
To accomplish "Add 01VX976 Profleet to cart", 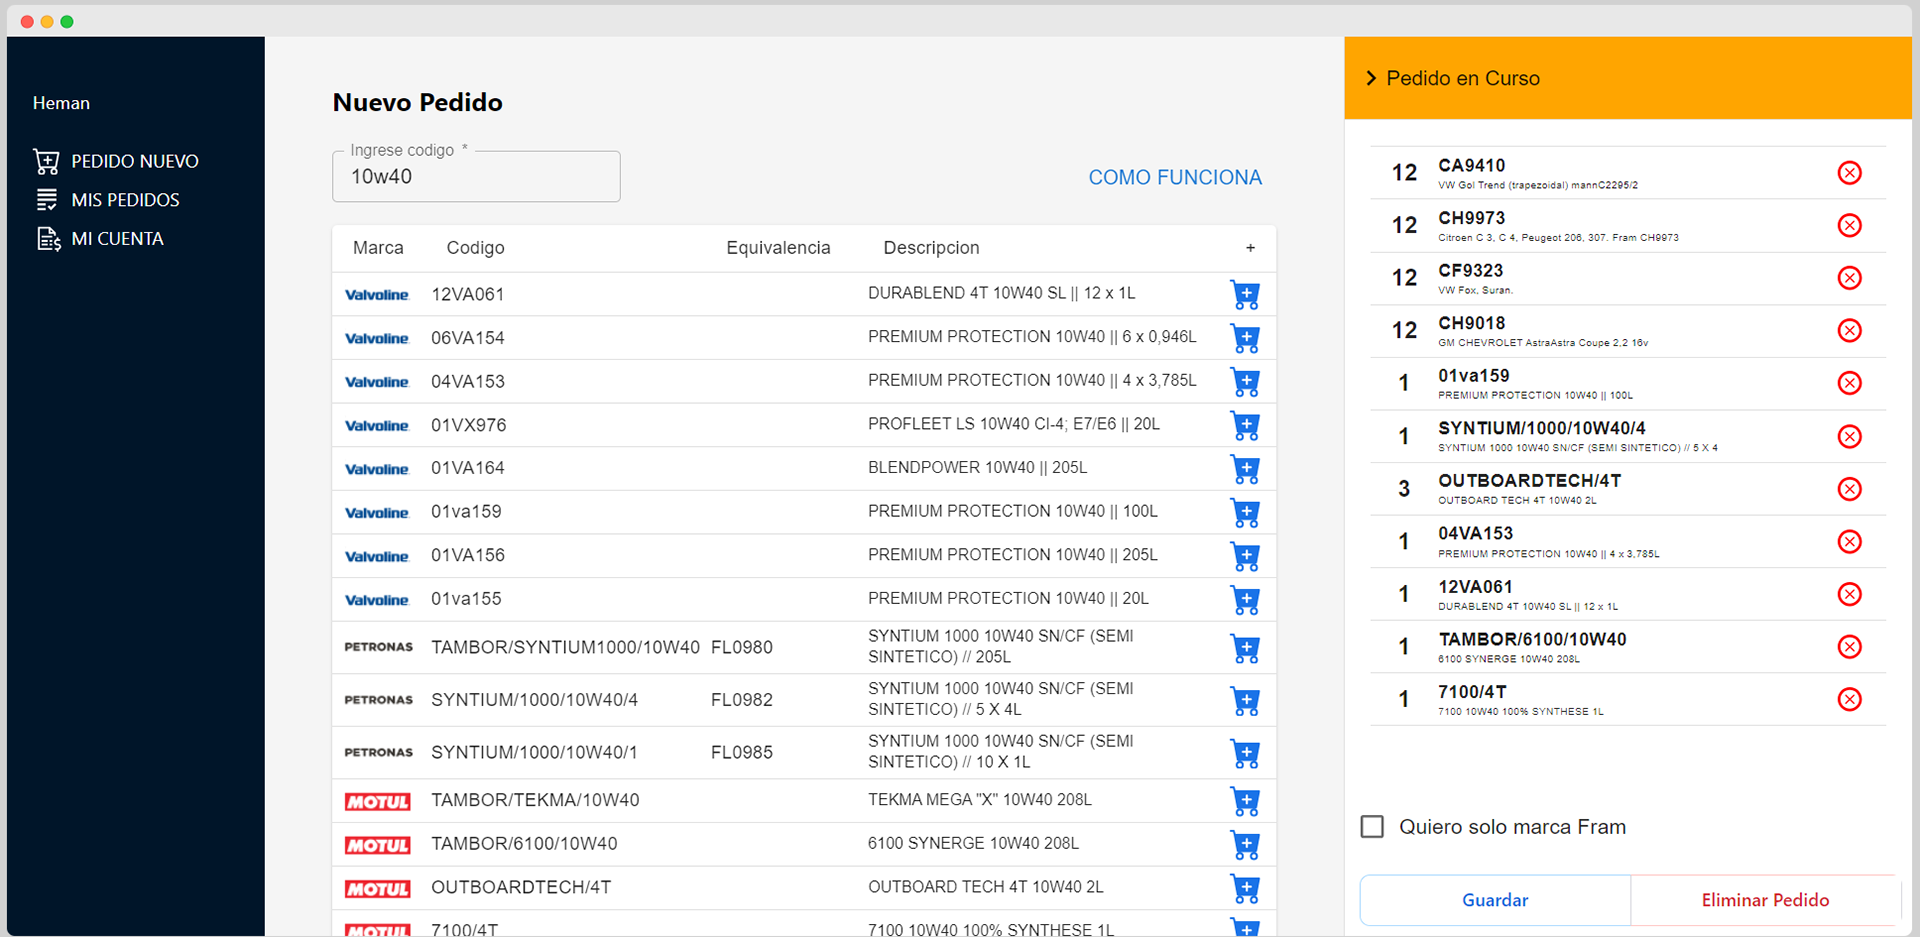I will [x=1245, y=425].
